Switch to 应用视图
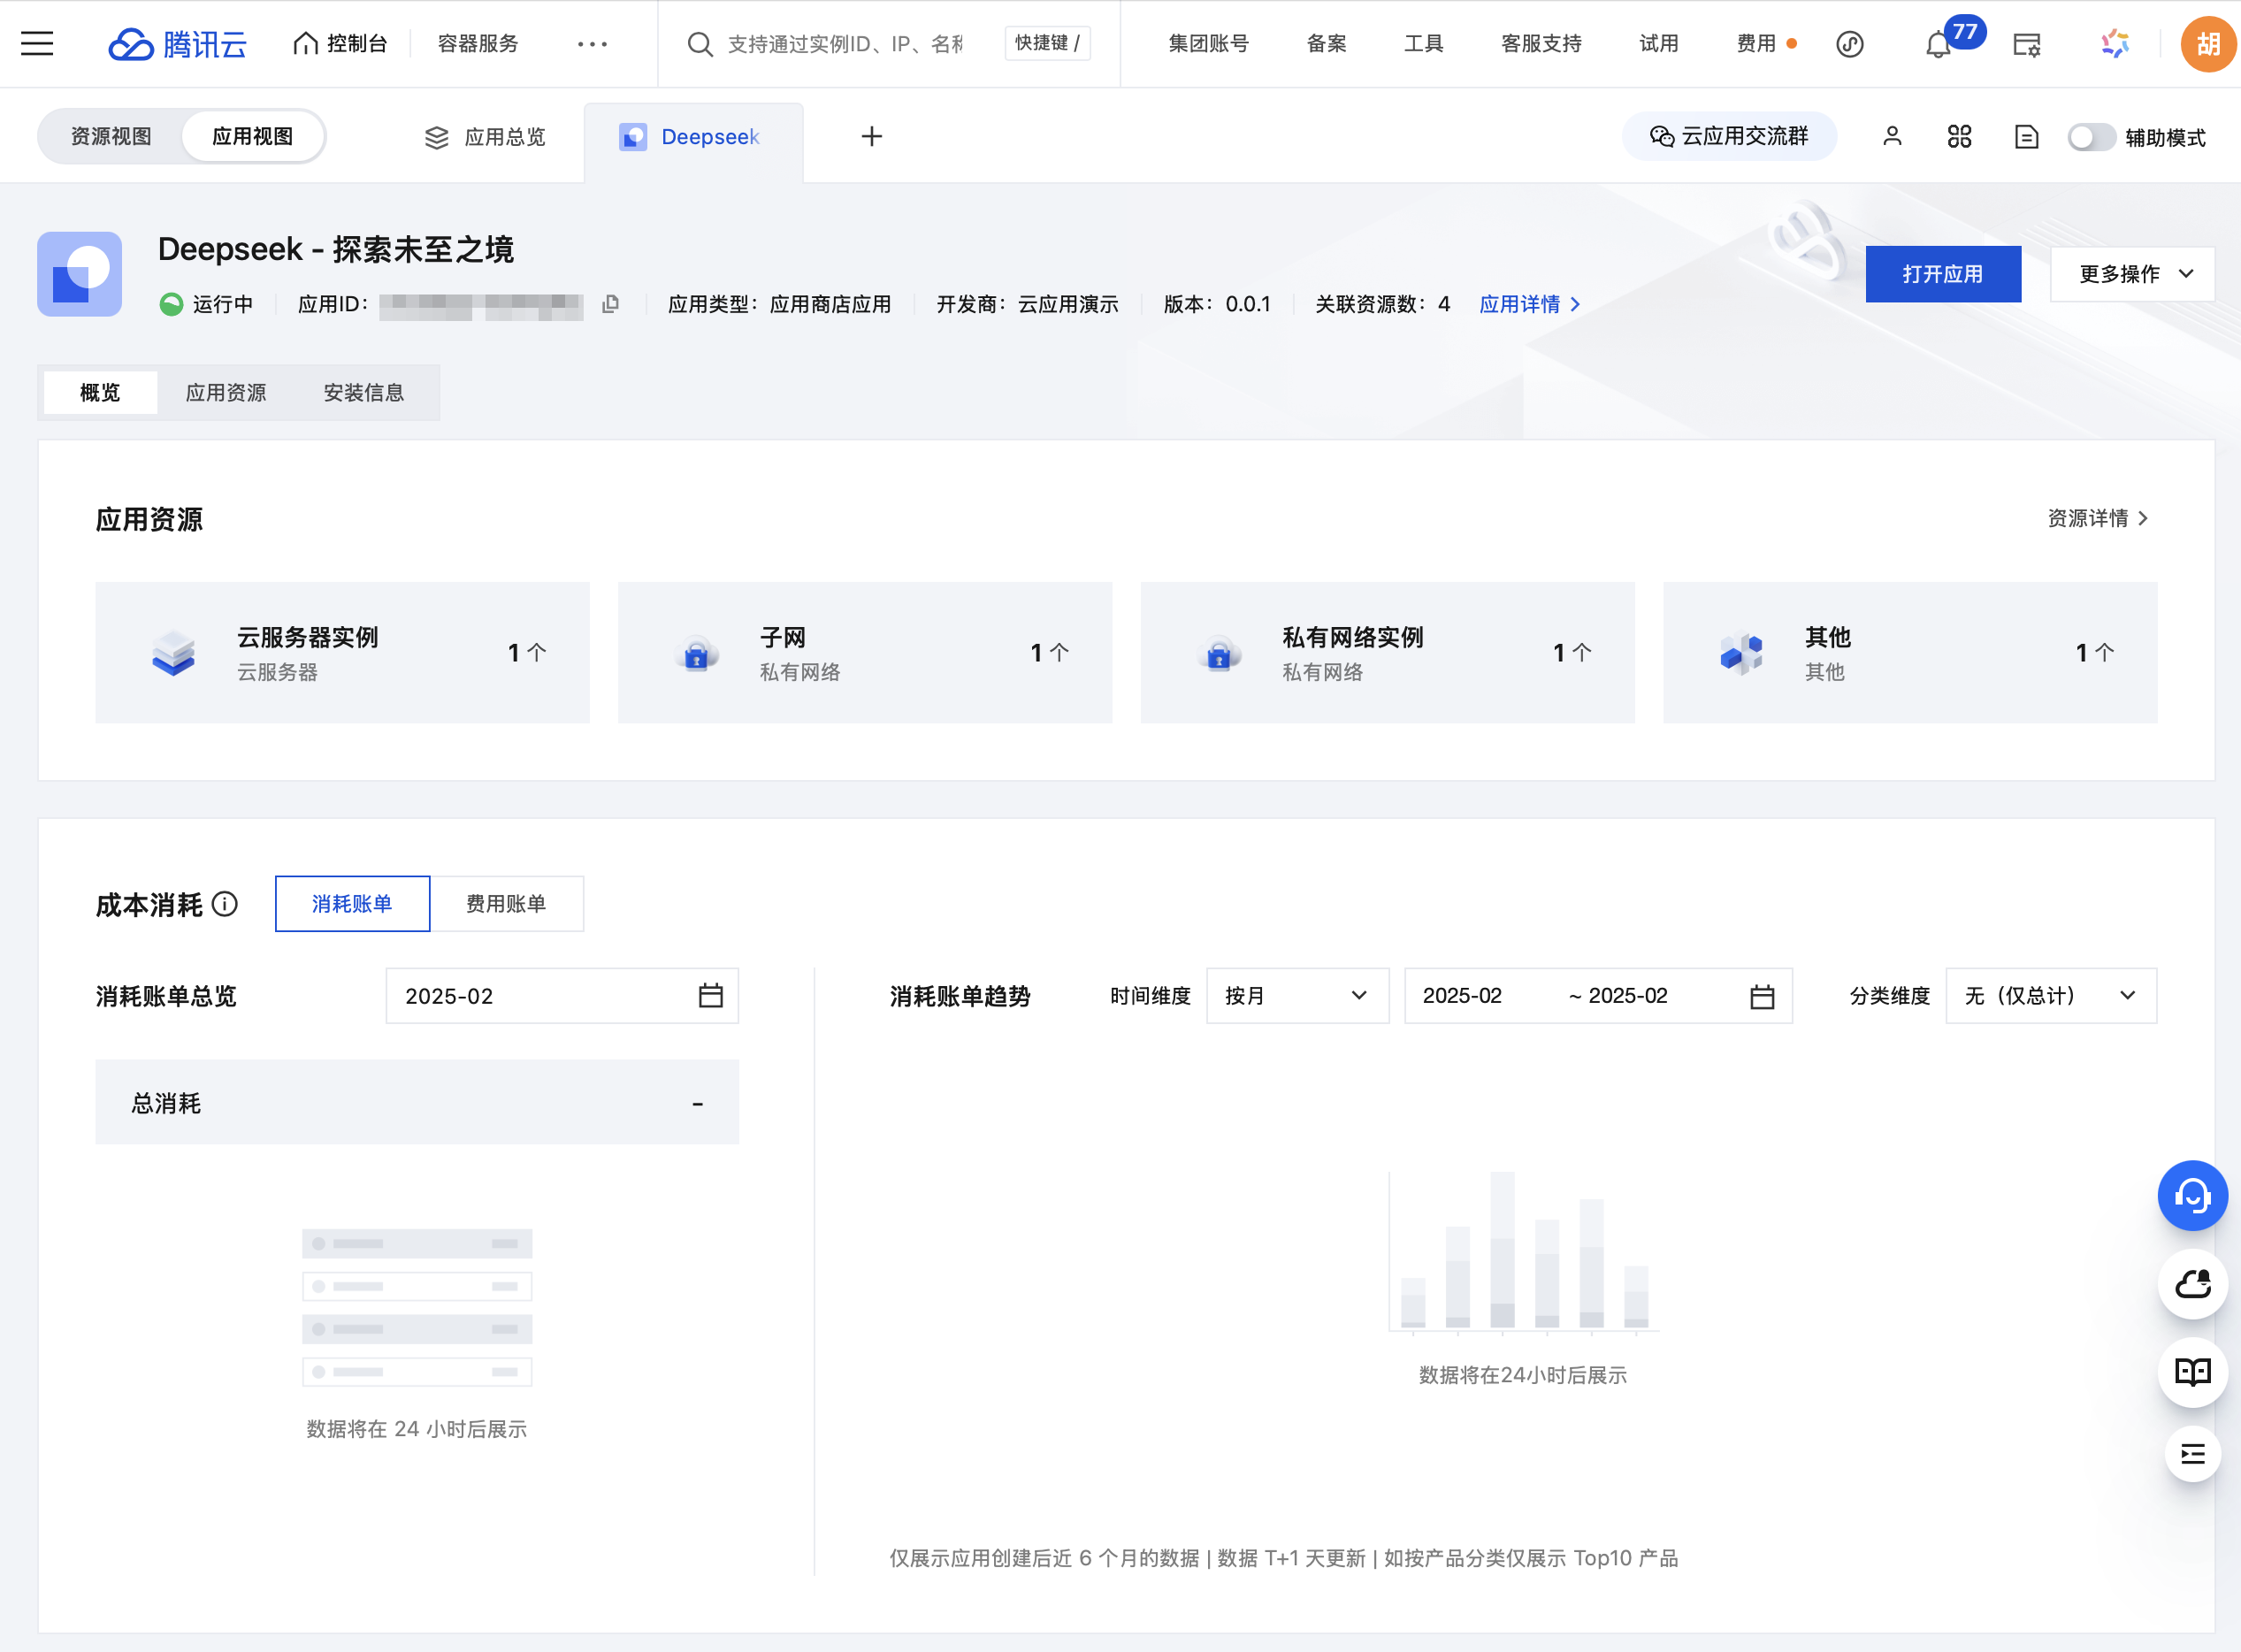 [x=253, y=136]
